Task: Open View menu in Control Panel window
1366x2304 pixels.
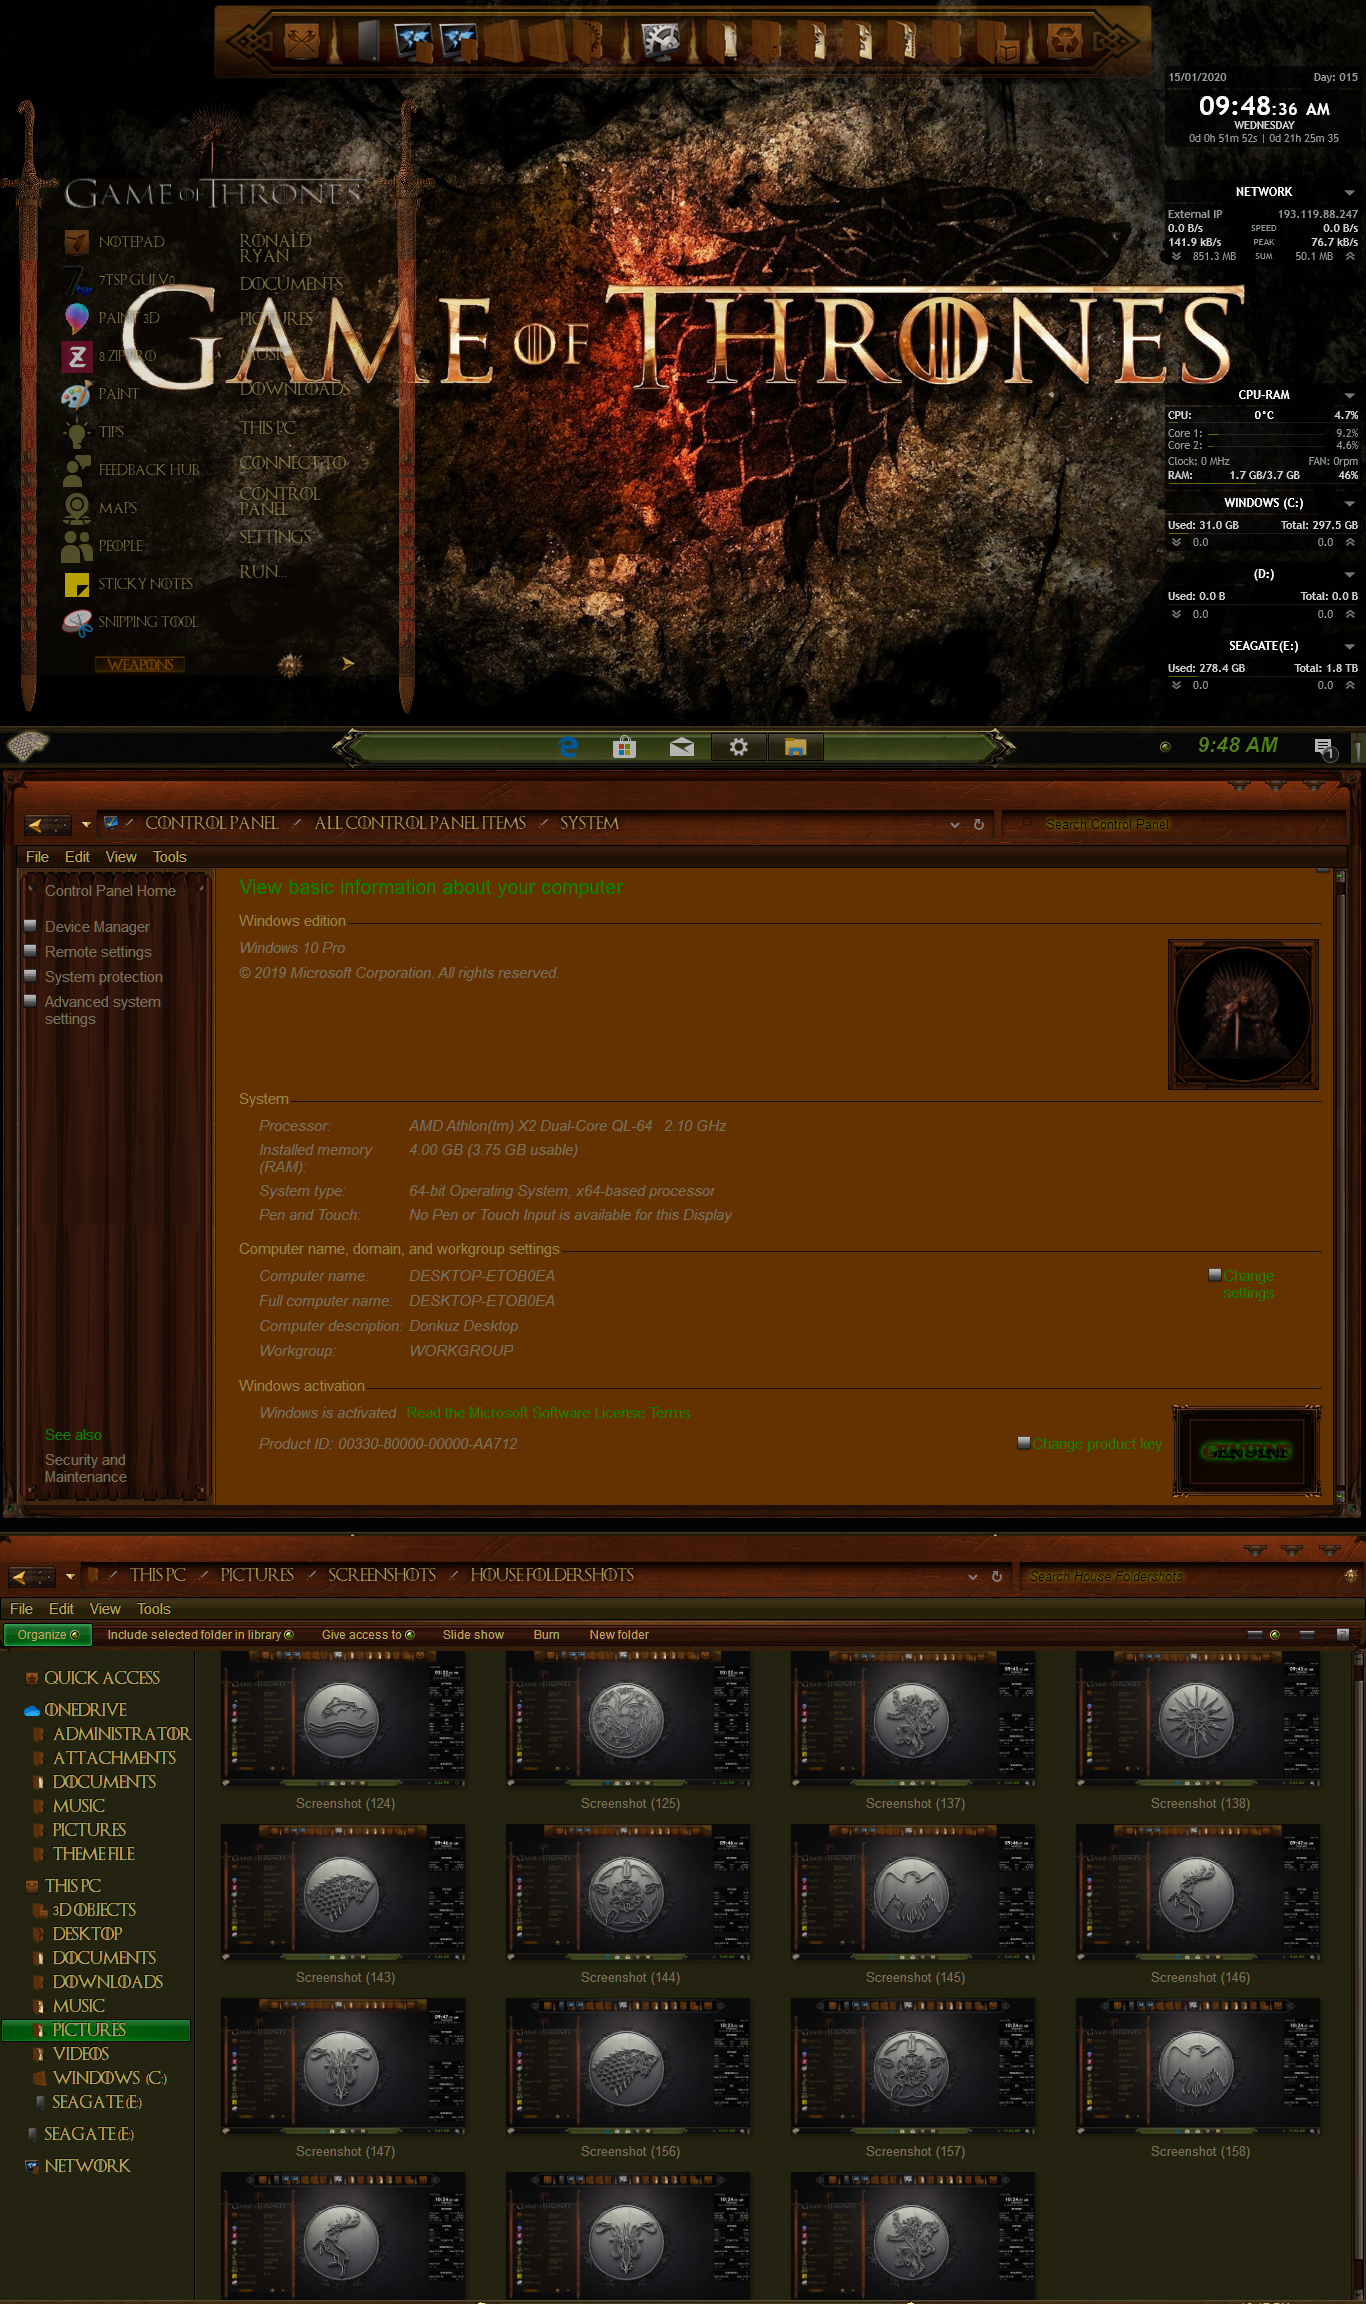Action: coord(121,857)
